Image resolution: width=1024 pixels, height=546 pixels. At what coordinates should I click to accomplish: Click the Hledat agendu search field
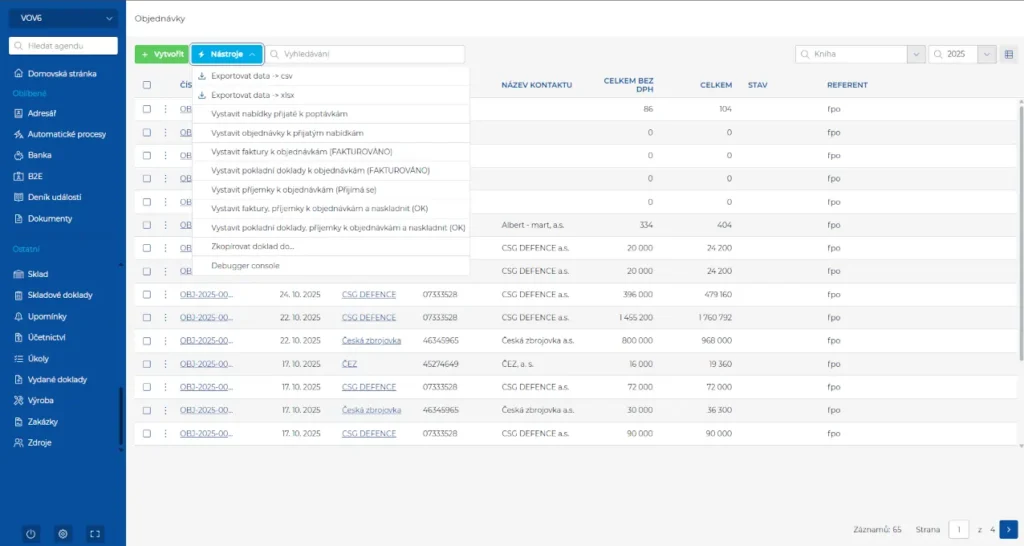pyautogui.click(x=62, y=46)
